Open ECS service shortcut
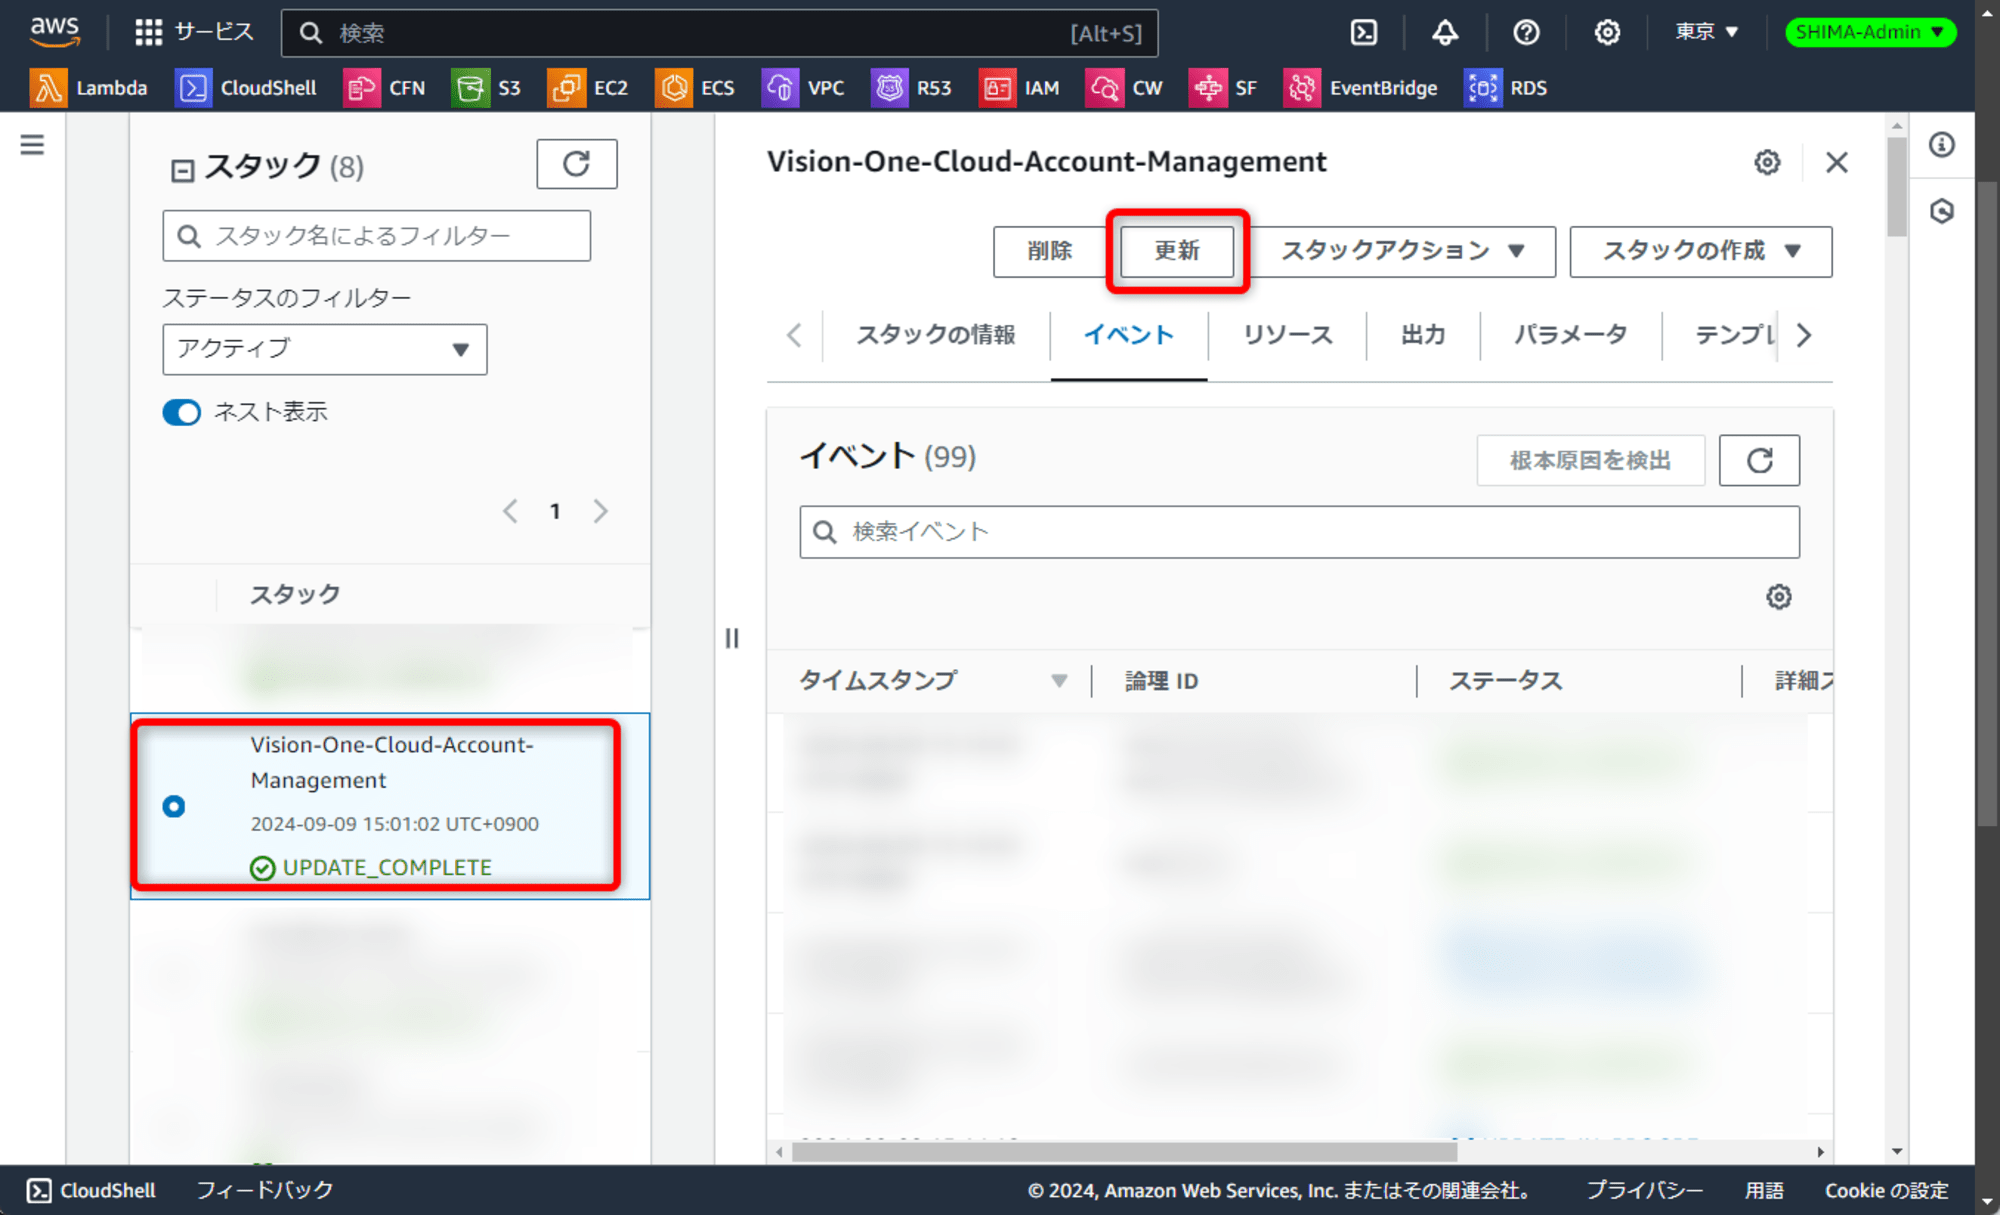Viewport: 2000px width, 1215px height. [x=695, y=88]
